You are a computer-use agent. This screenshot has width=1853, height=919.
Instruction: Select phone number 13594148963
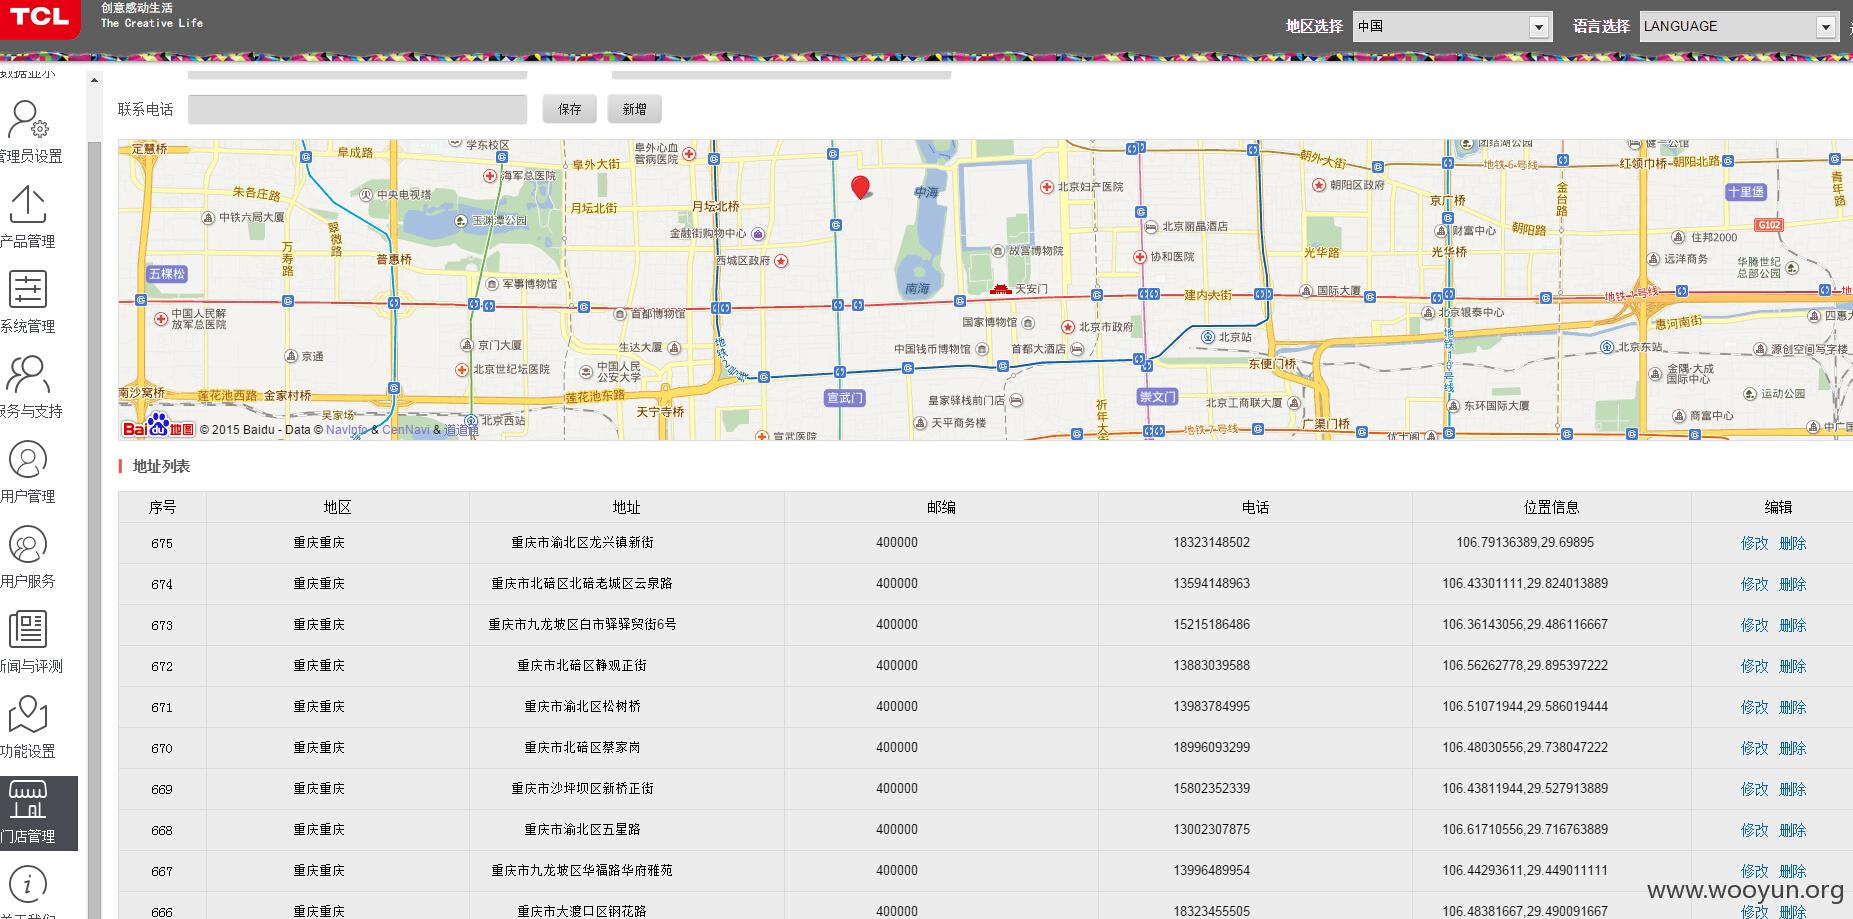pos(1211,583)
